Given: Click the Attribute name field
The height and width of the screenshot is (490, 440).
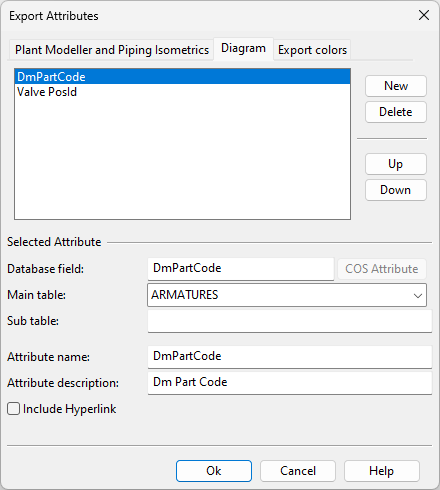Looking at the screenshot, I should (x=290, y=357).
